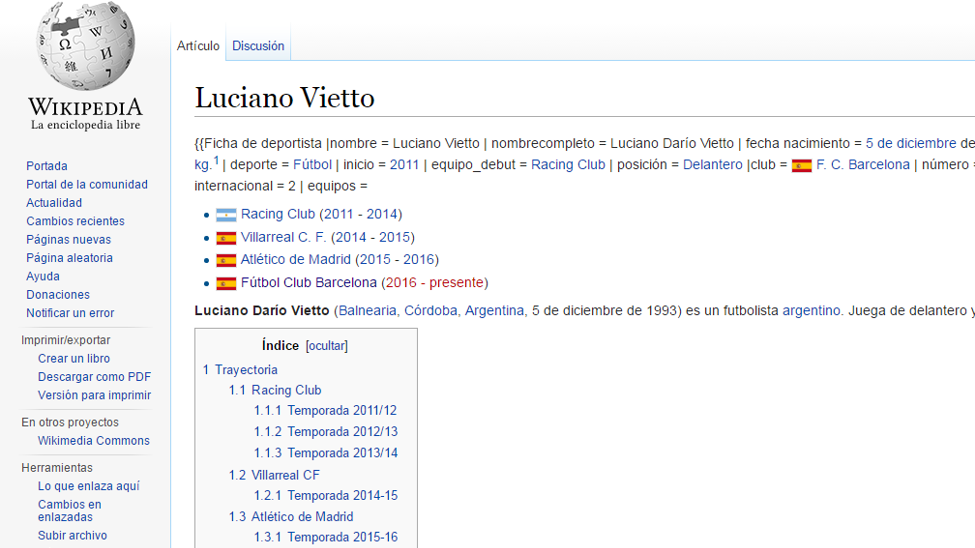Switch to the Discusión tab
Screen dimensions: 975x548
coord(258,46)
